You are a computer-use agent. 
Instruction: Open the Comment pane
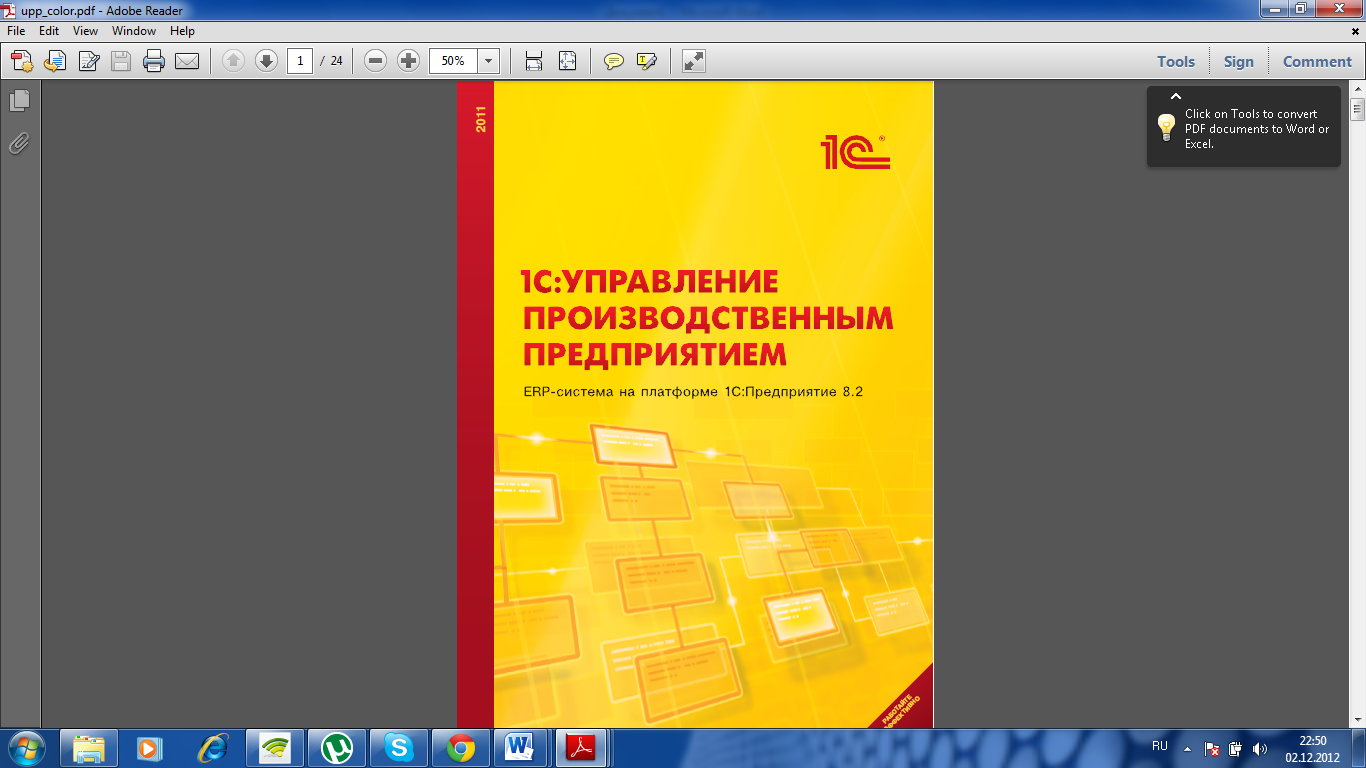click(1317, 61)
